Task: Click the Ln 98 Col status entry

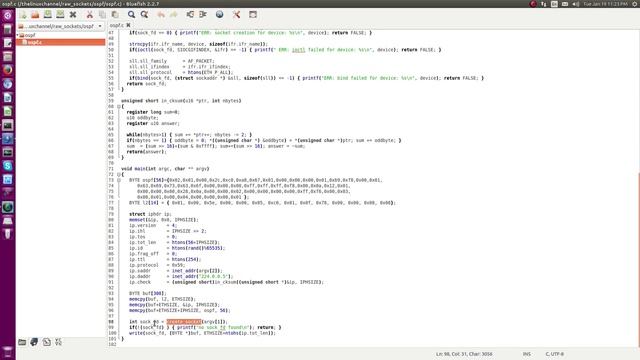Action: pos(464,354)
